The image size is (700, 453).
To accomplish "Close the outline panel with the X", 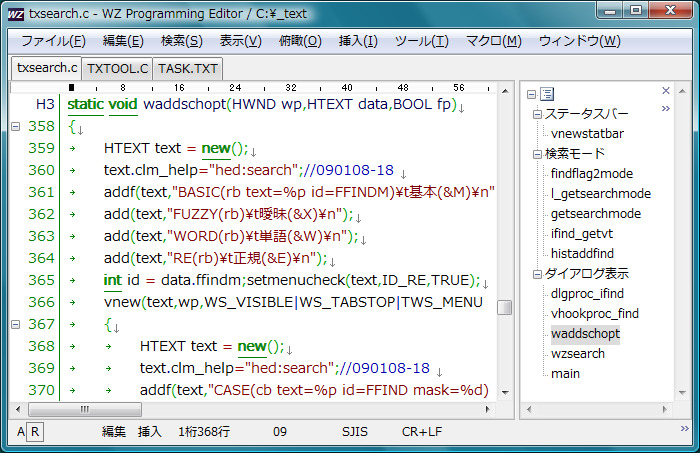I will (666, 89).
